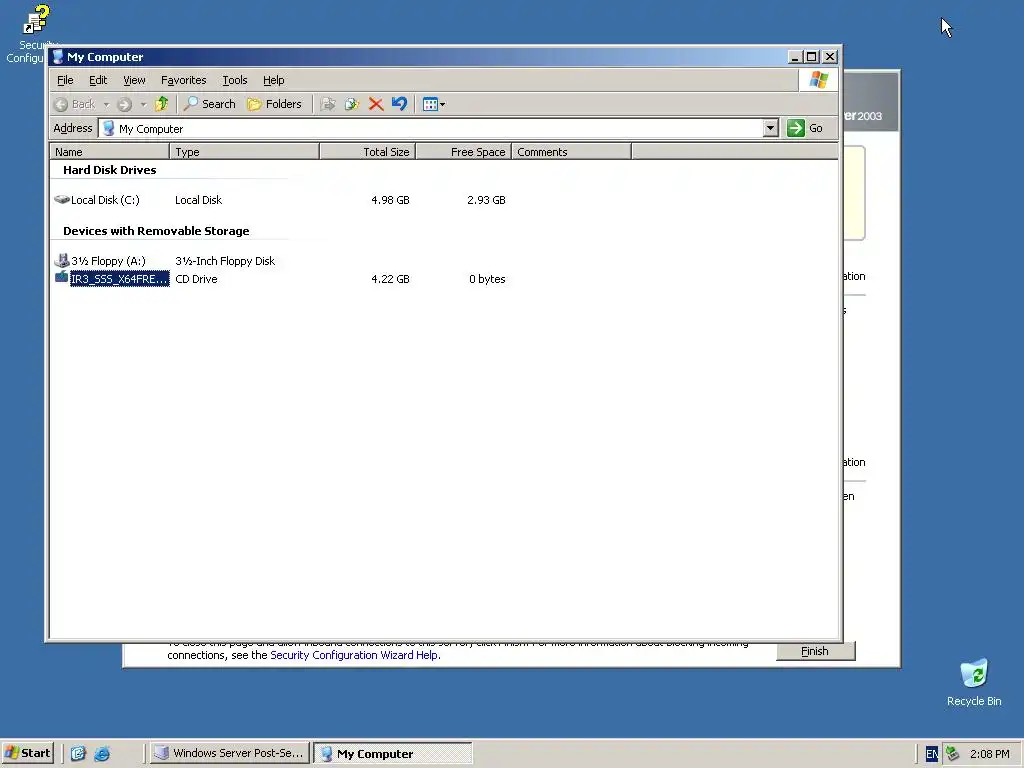
Task: Minimize the My Computer window
Action: click(x=795, y=57)
